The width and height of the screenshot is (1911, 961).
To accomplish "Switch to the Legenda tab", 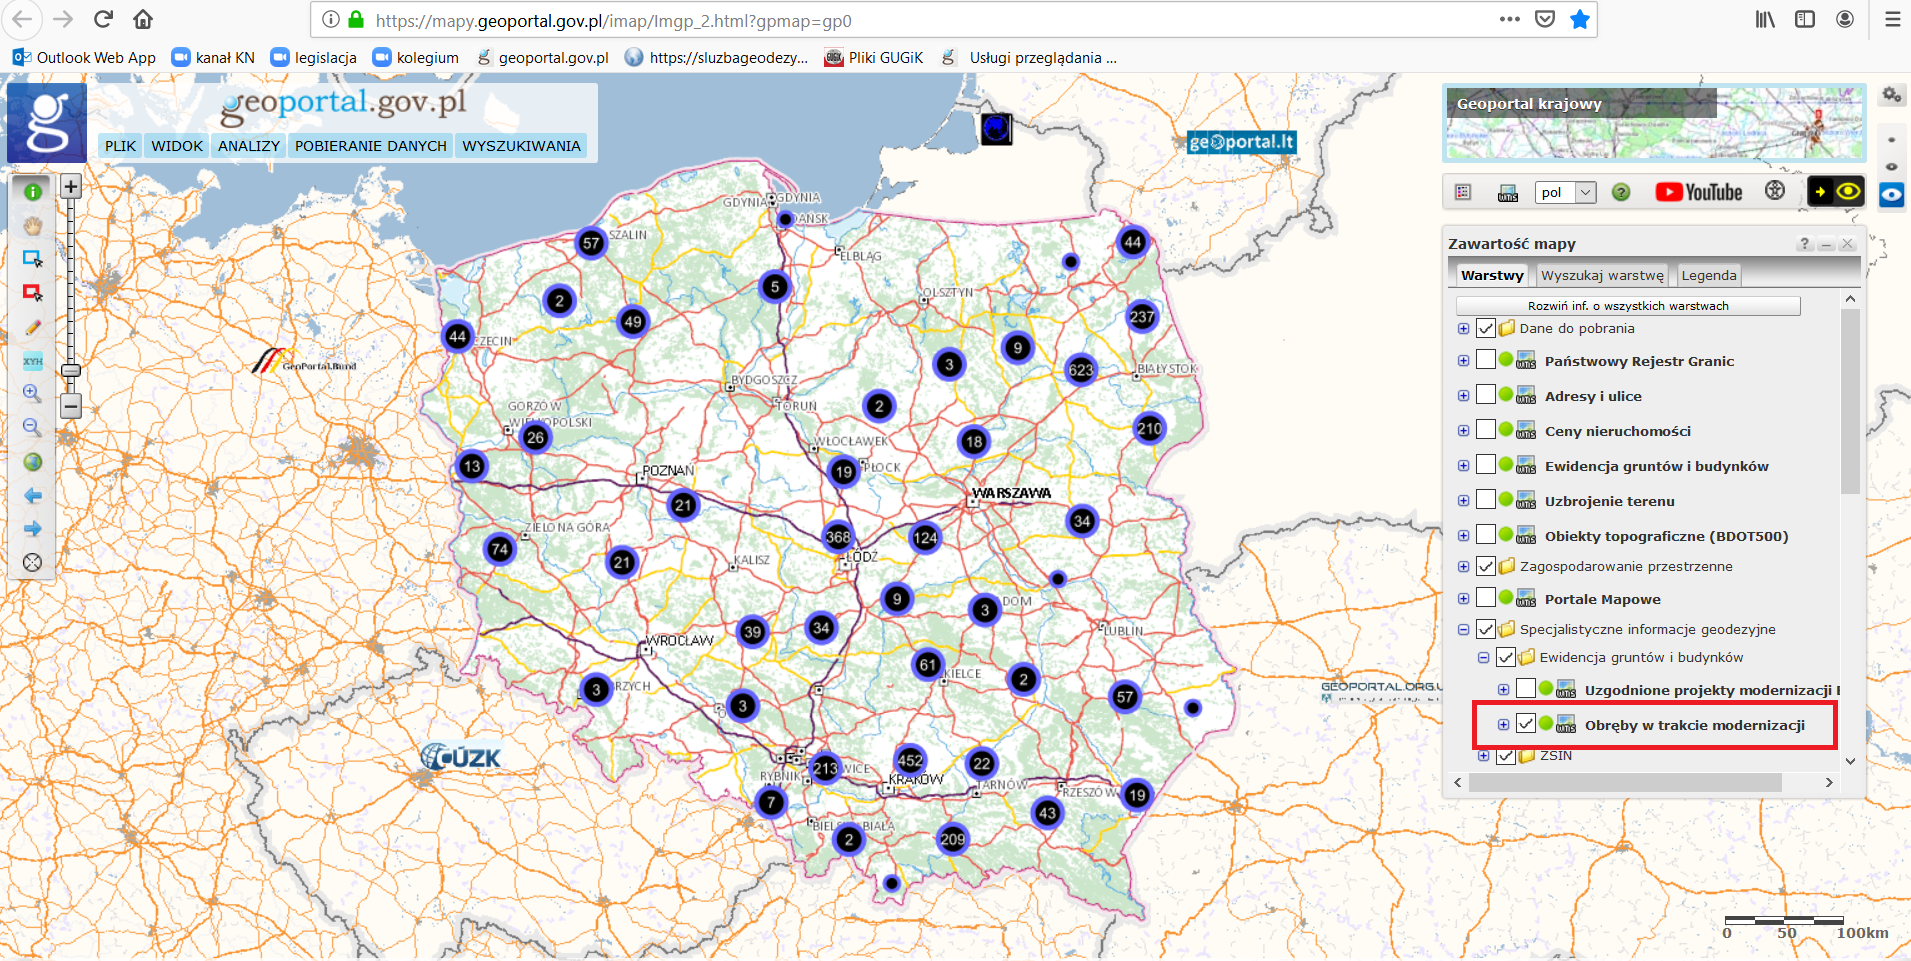I will pos(1708,275).
